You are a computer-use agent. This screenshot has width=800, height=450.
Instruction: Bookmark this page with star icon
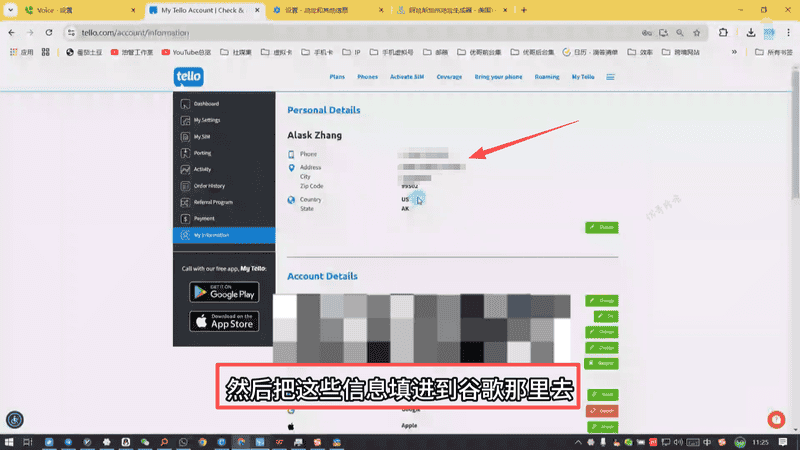(x=696, y=33)
